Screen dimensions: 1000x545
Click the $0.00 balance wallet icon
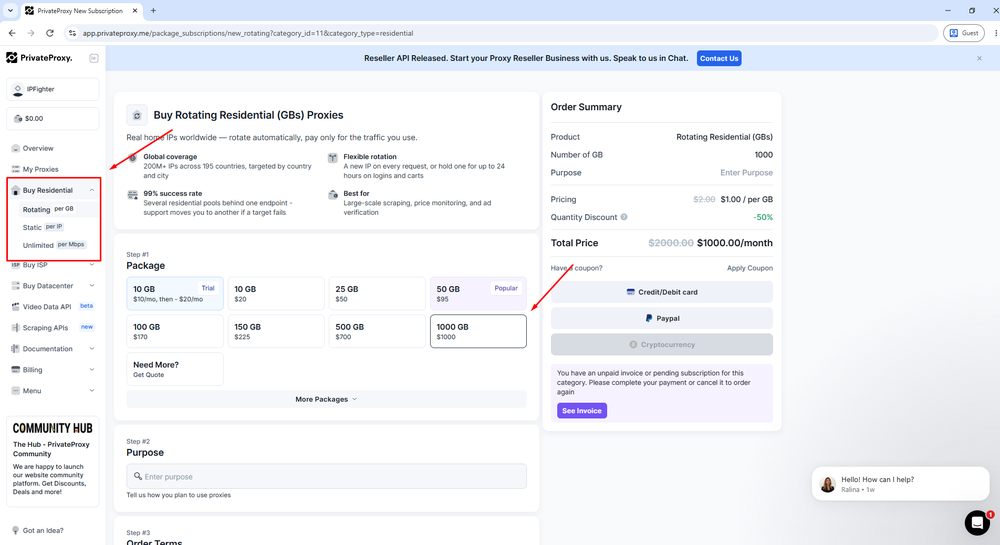click(18, 119)
